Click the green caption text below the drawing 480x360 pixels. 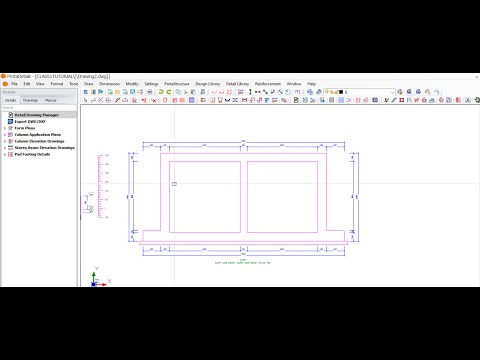(x=242, y=262)
